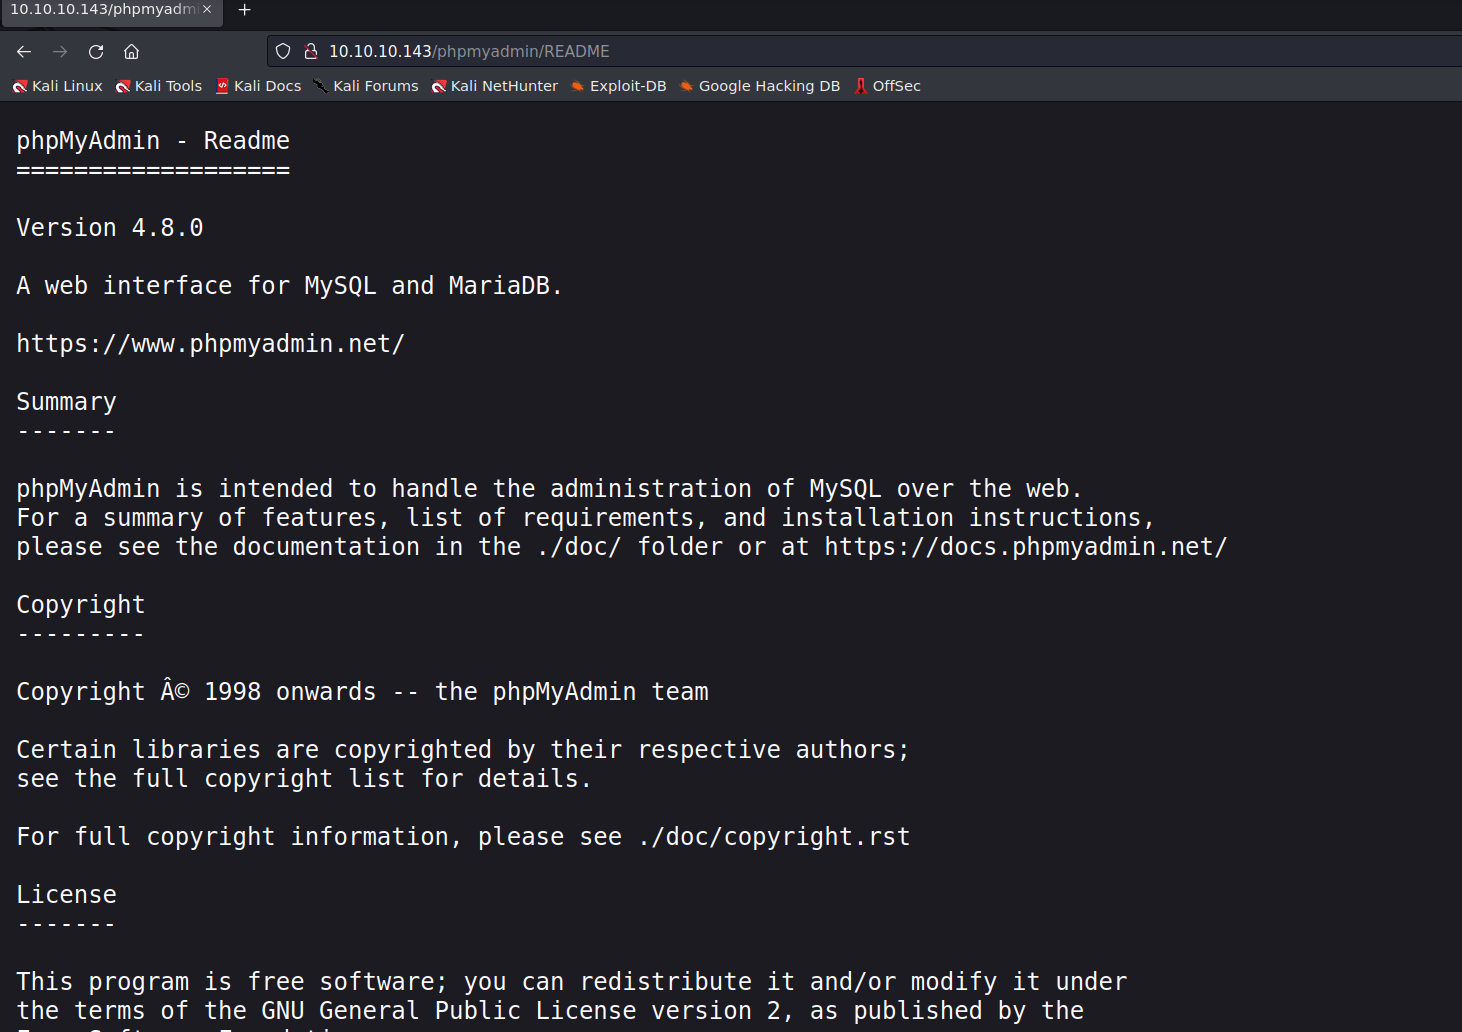Open Exploit-DB bookmark
Screen dimensions: 1462x1032
click(x=618, y=86)
